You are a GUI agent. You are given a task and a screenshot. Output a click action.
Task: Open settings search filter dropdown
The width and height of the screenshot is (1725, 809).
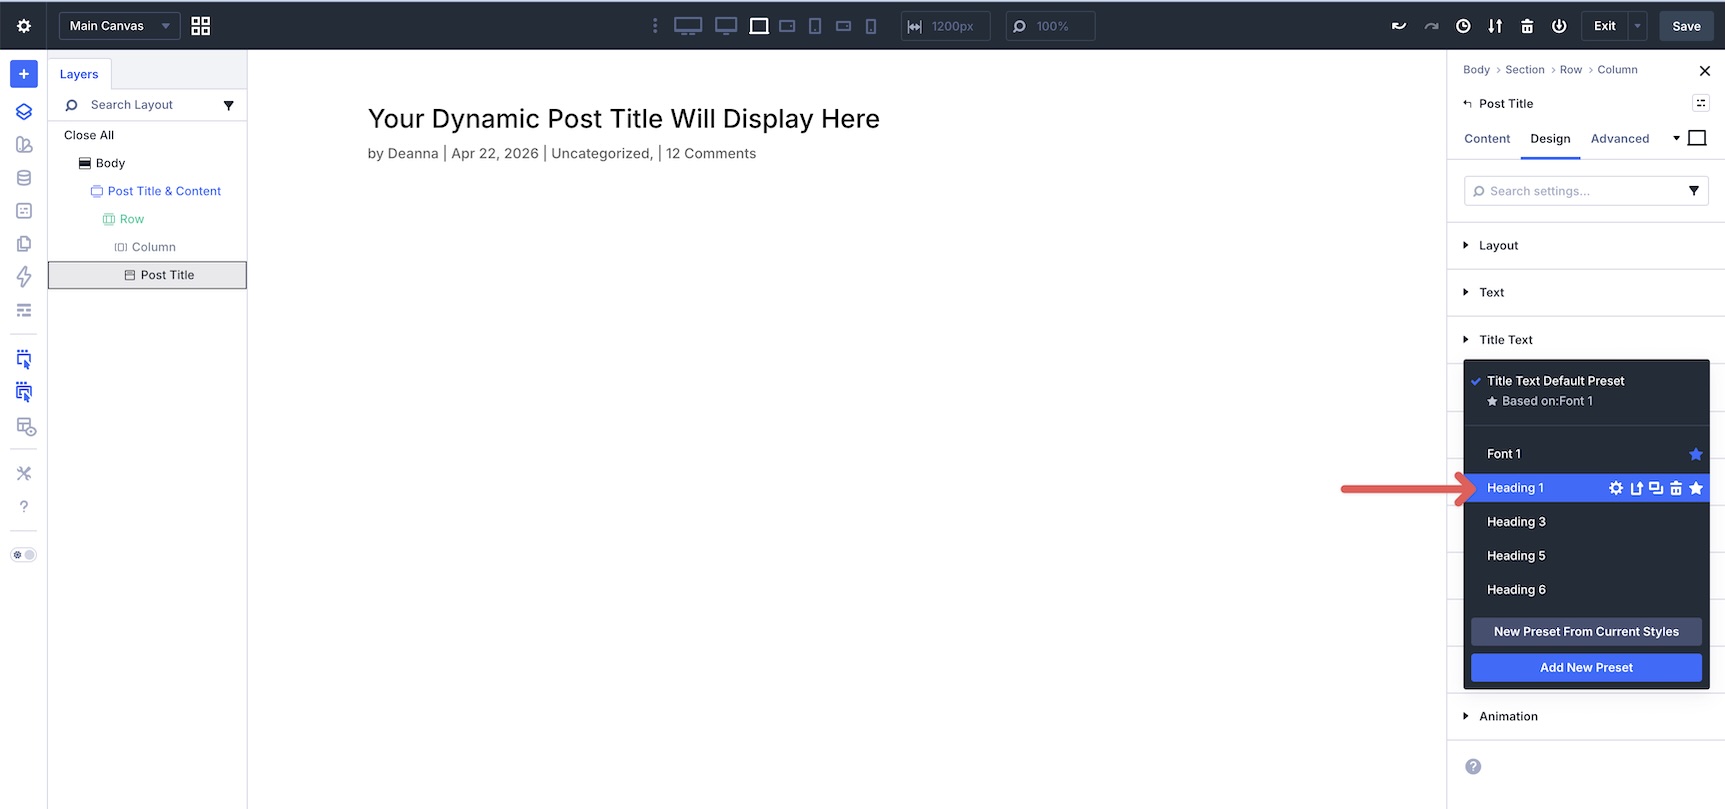(x=1693, y=191)
